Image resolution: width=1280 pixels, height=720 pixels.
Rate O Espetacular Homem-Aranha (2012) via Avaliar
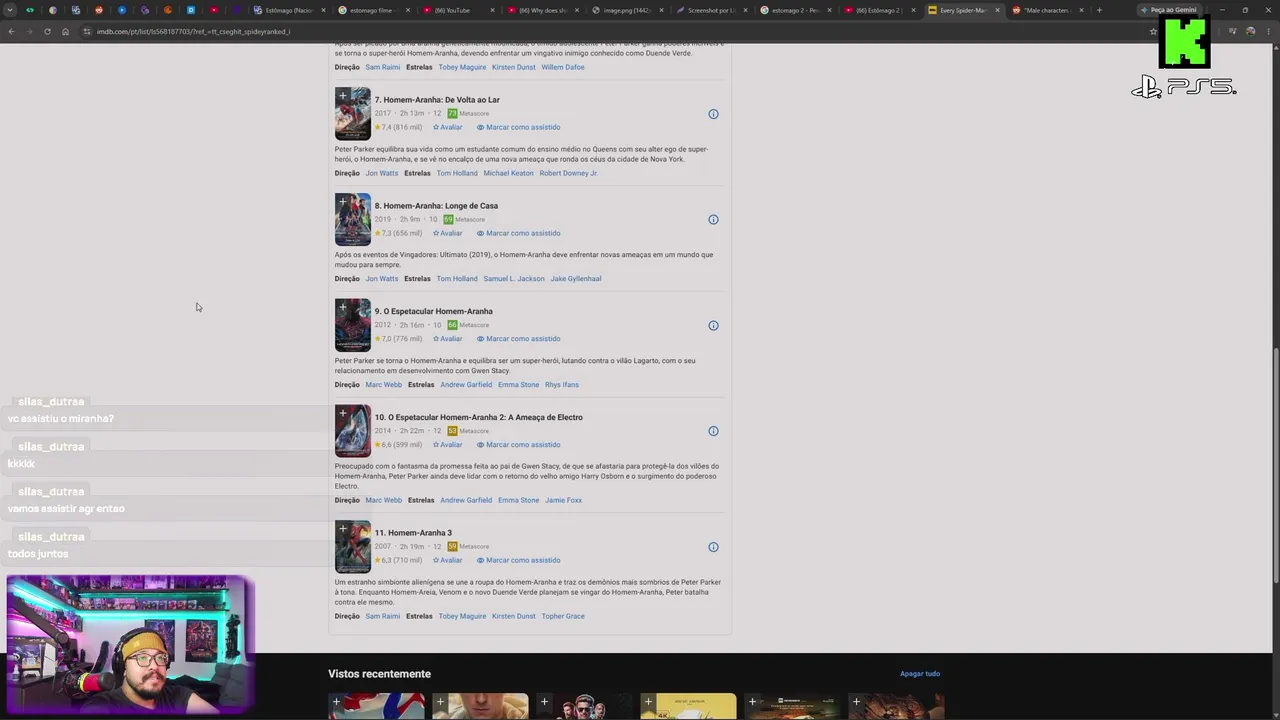(x=447, y=339)
